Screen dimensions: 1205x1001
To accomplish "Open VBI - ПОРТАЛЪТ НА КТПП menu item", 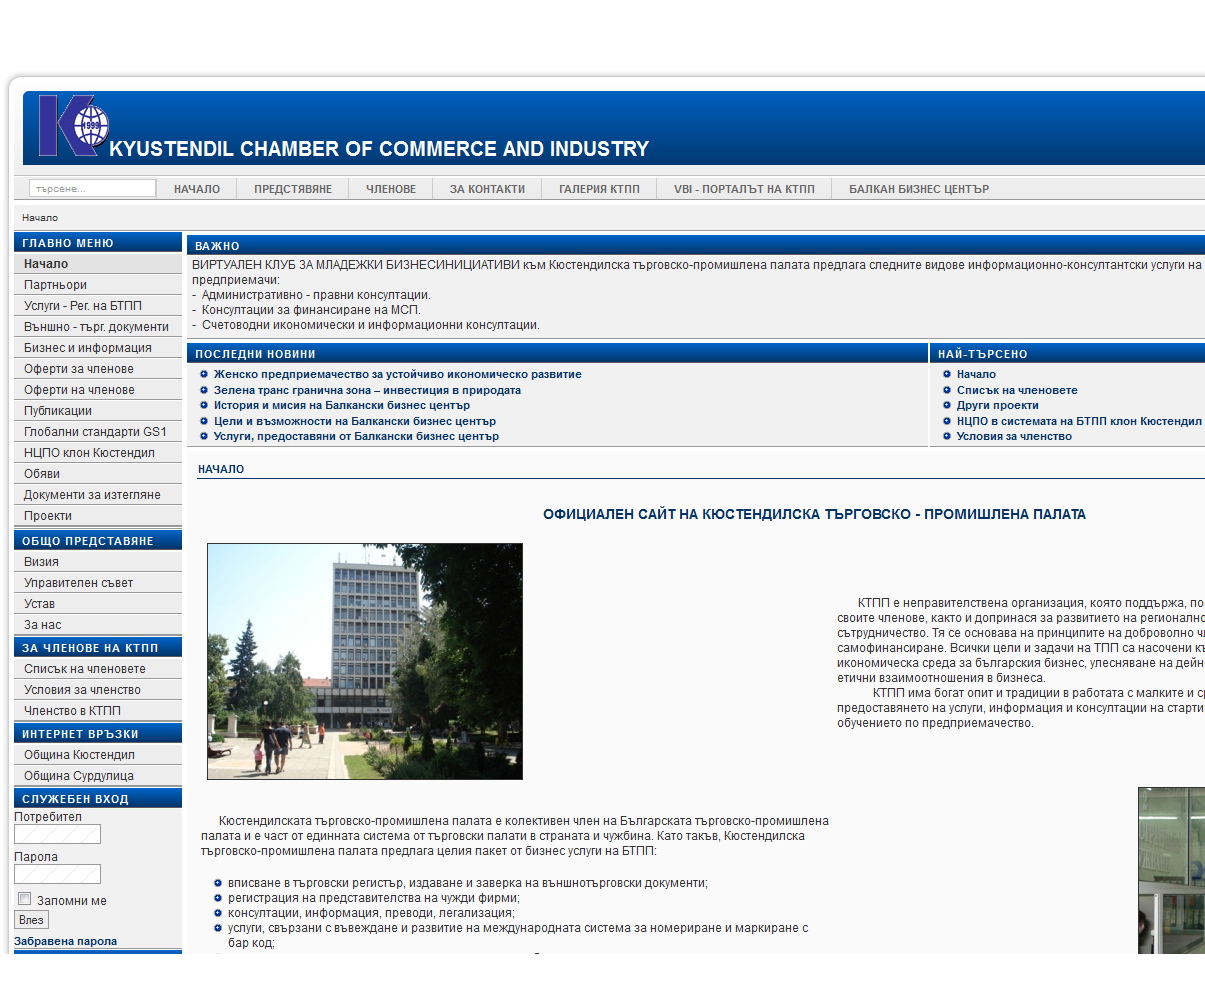I will click(744, 189).
